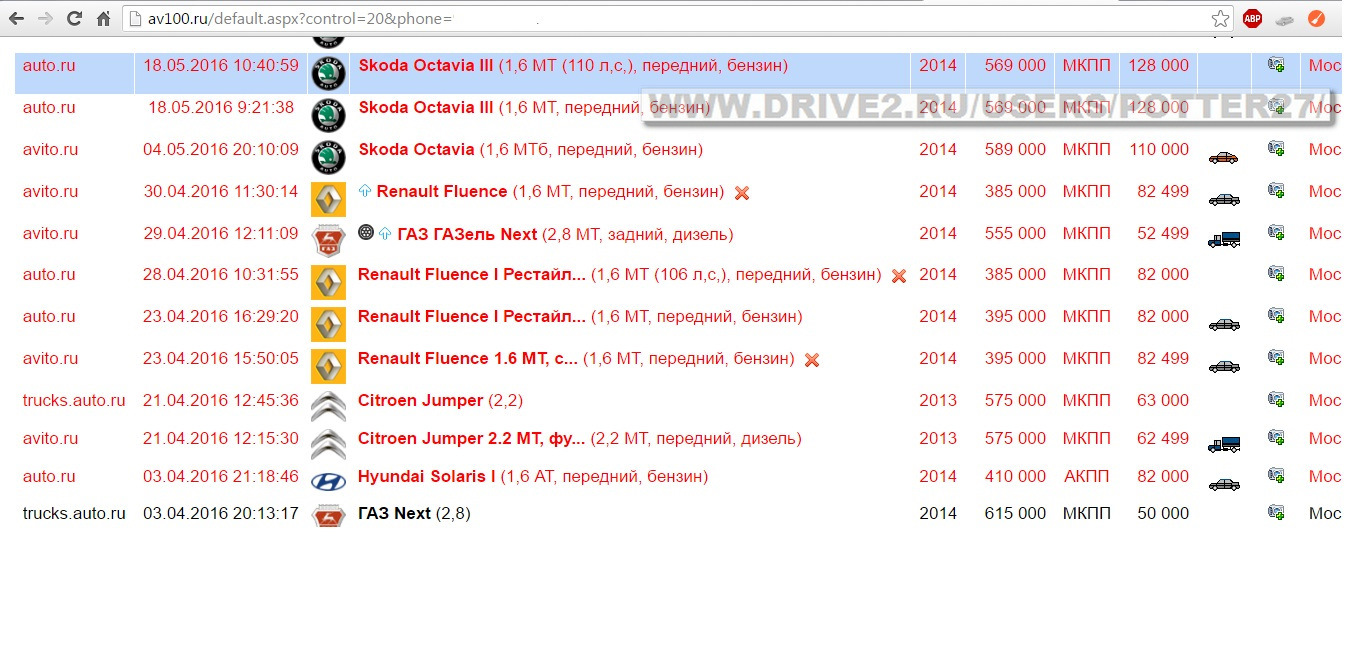Click the mileage 110 000
1360x648 pixels.
coord(1159,149)
